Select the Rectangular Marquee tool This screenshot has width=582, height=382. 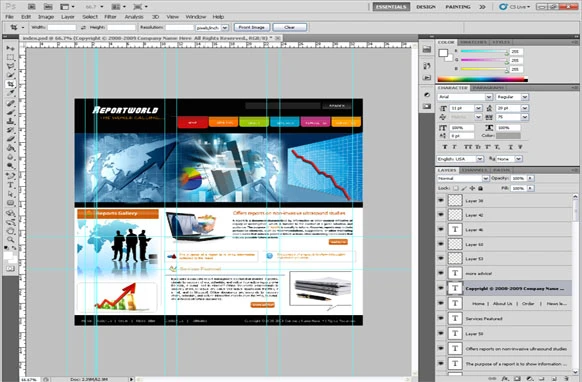pos(10,58)
